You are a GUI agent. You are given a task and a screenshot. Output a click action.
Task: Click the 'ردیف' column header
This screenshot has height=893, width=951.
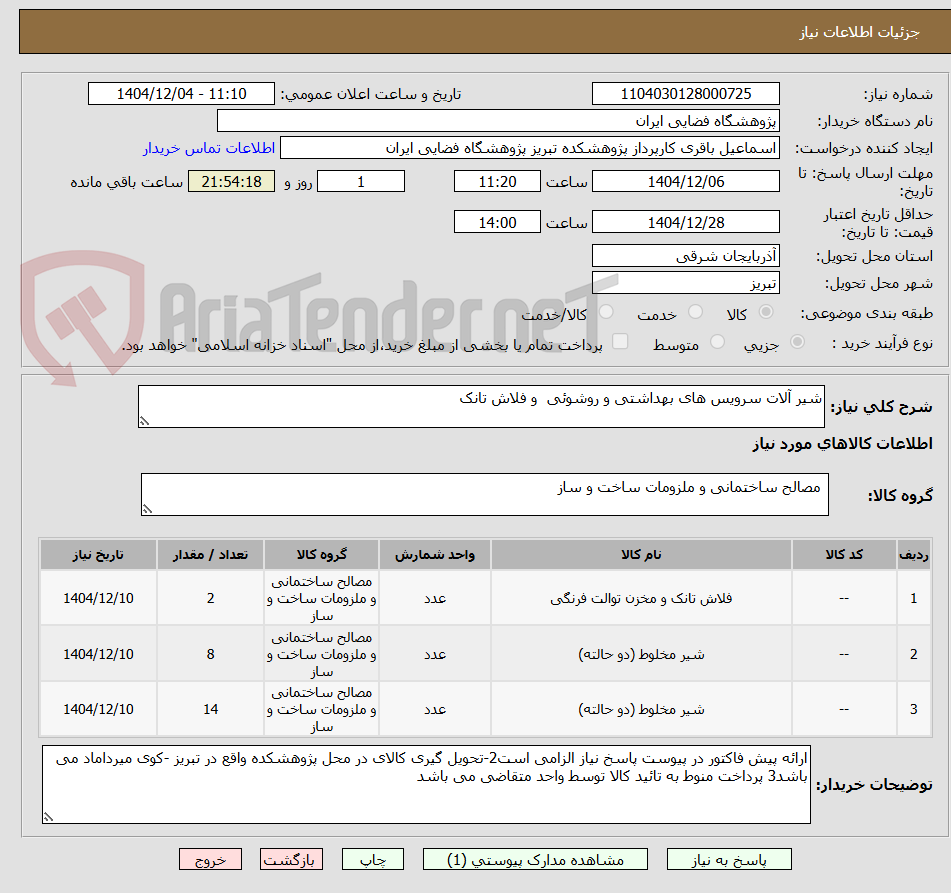point(913,554)
